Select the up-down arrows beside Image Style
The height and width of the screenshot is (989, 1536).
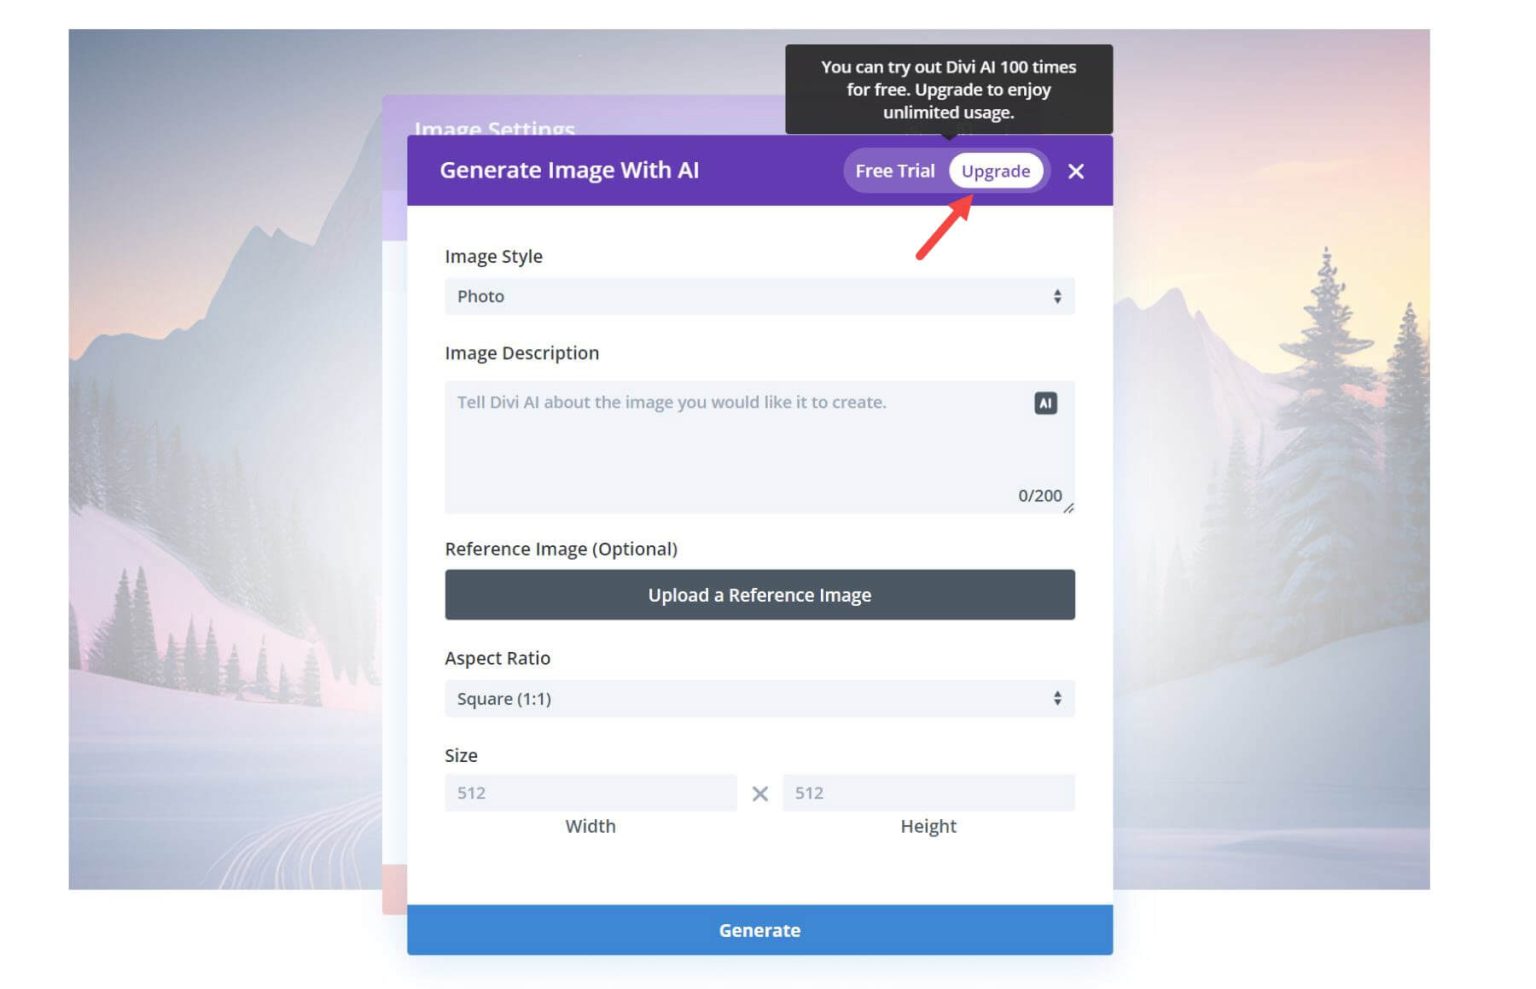[1057, 296]
